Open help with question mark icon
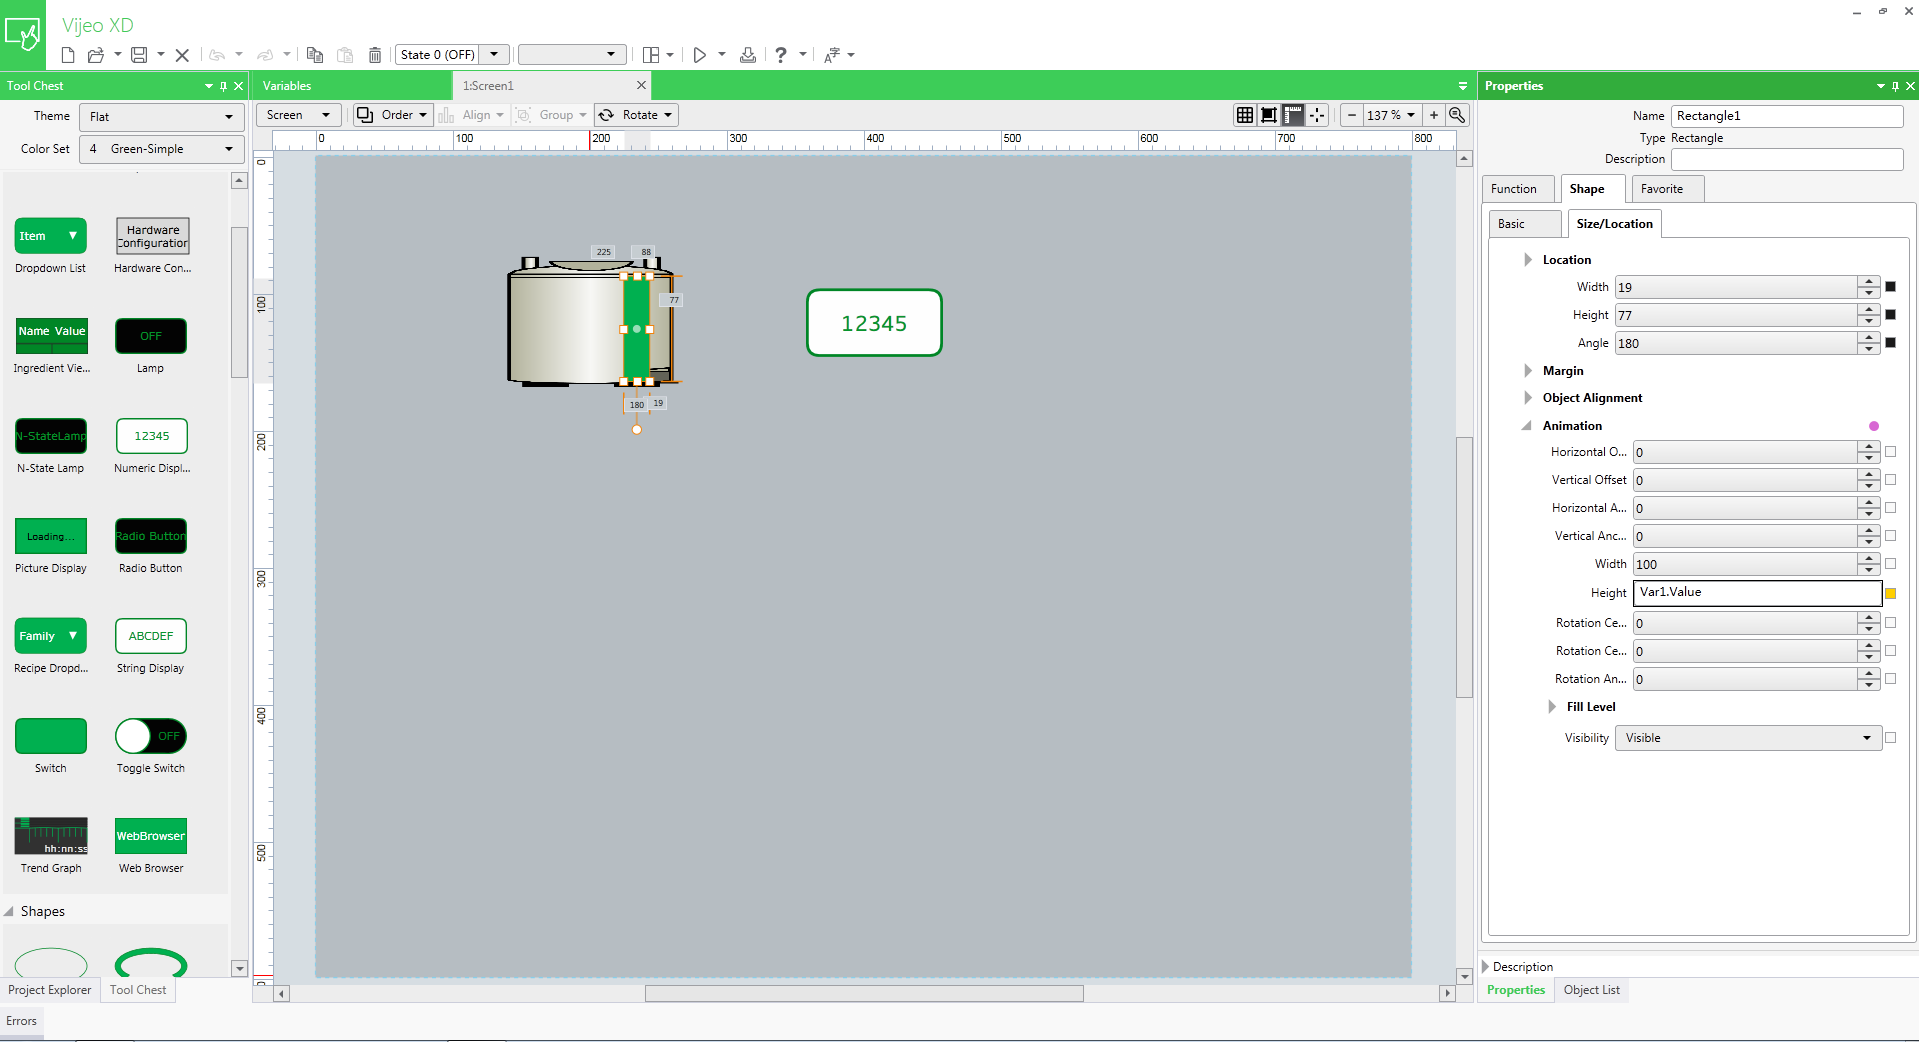The height and width of the screenshot is (1042, 1919). pos(781,55)
